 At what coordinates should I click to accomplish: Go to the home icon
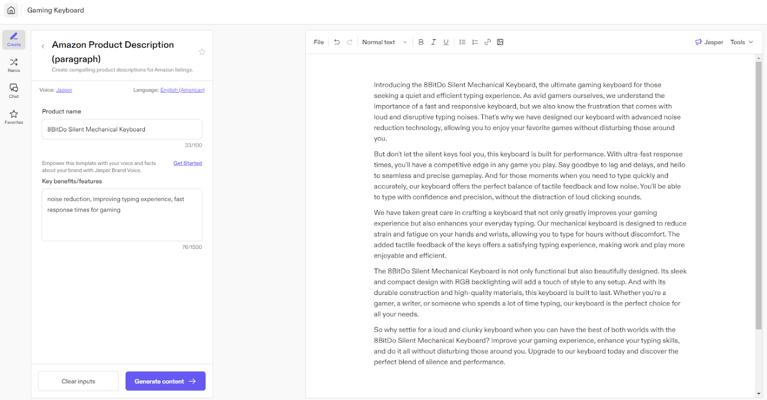tap(11, 10)
